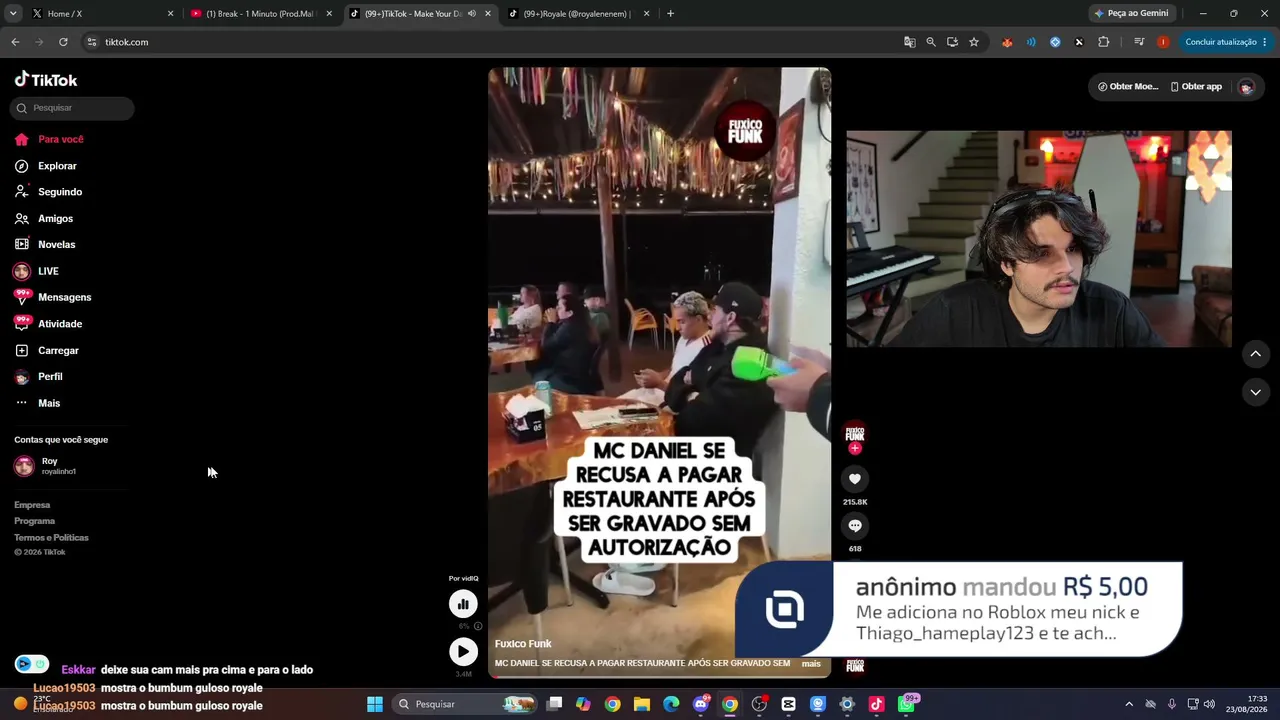Screen dimensions: 1280x720
Task: Translate this page icon
Action: pyautogui.click(x=909, y=42)
